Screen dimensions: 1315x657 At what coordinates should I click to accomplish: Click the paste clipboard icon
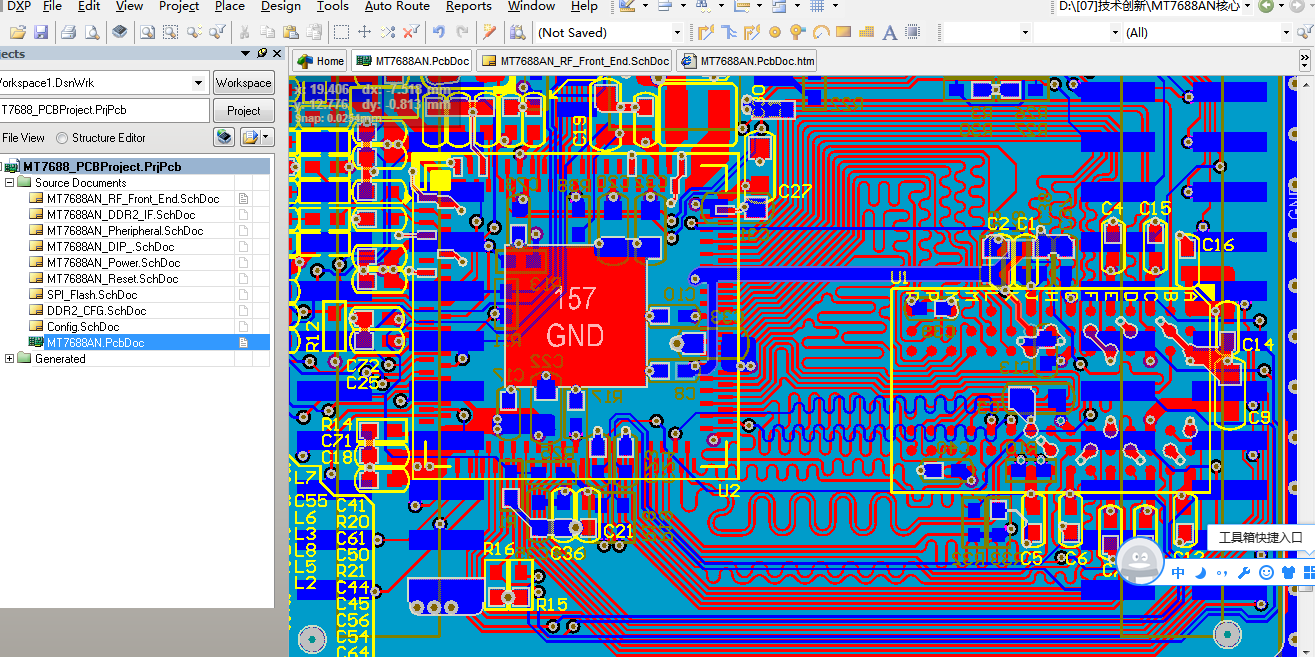click(289, 33)
